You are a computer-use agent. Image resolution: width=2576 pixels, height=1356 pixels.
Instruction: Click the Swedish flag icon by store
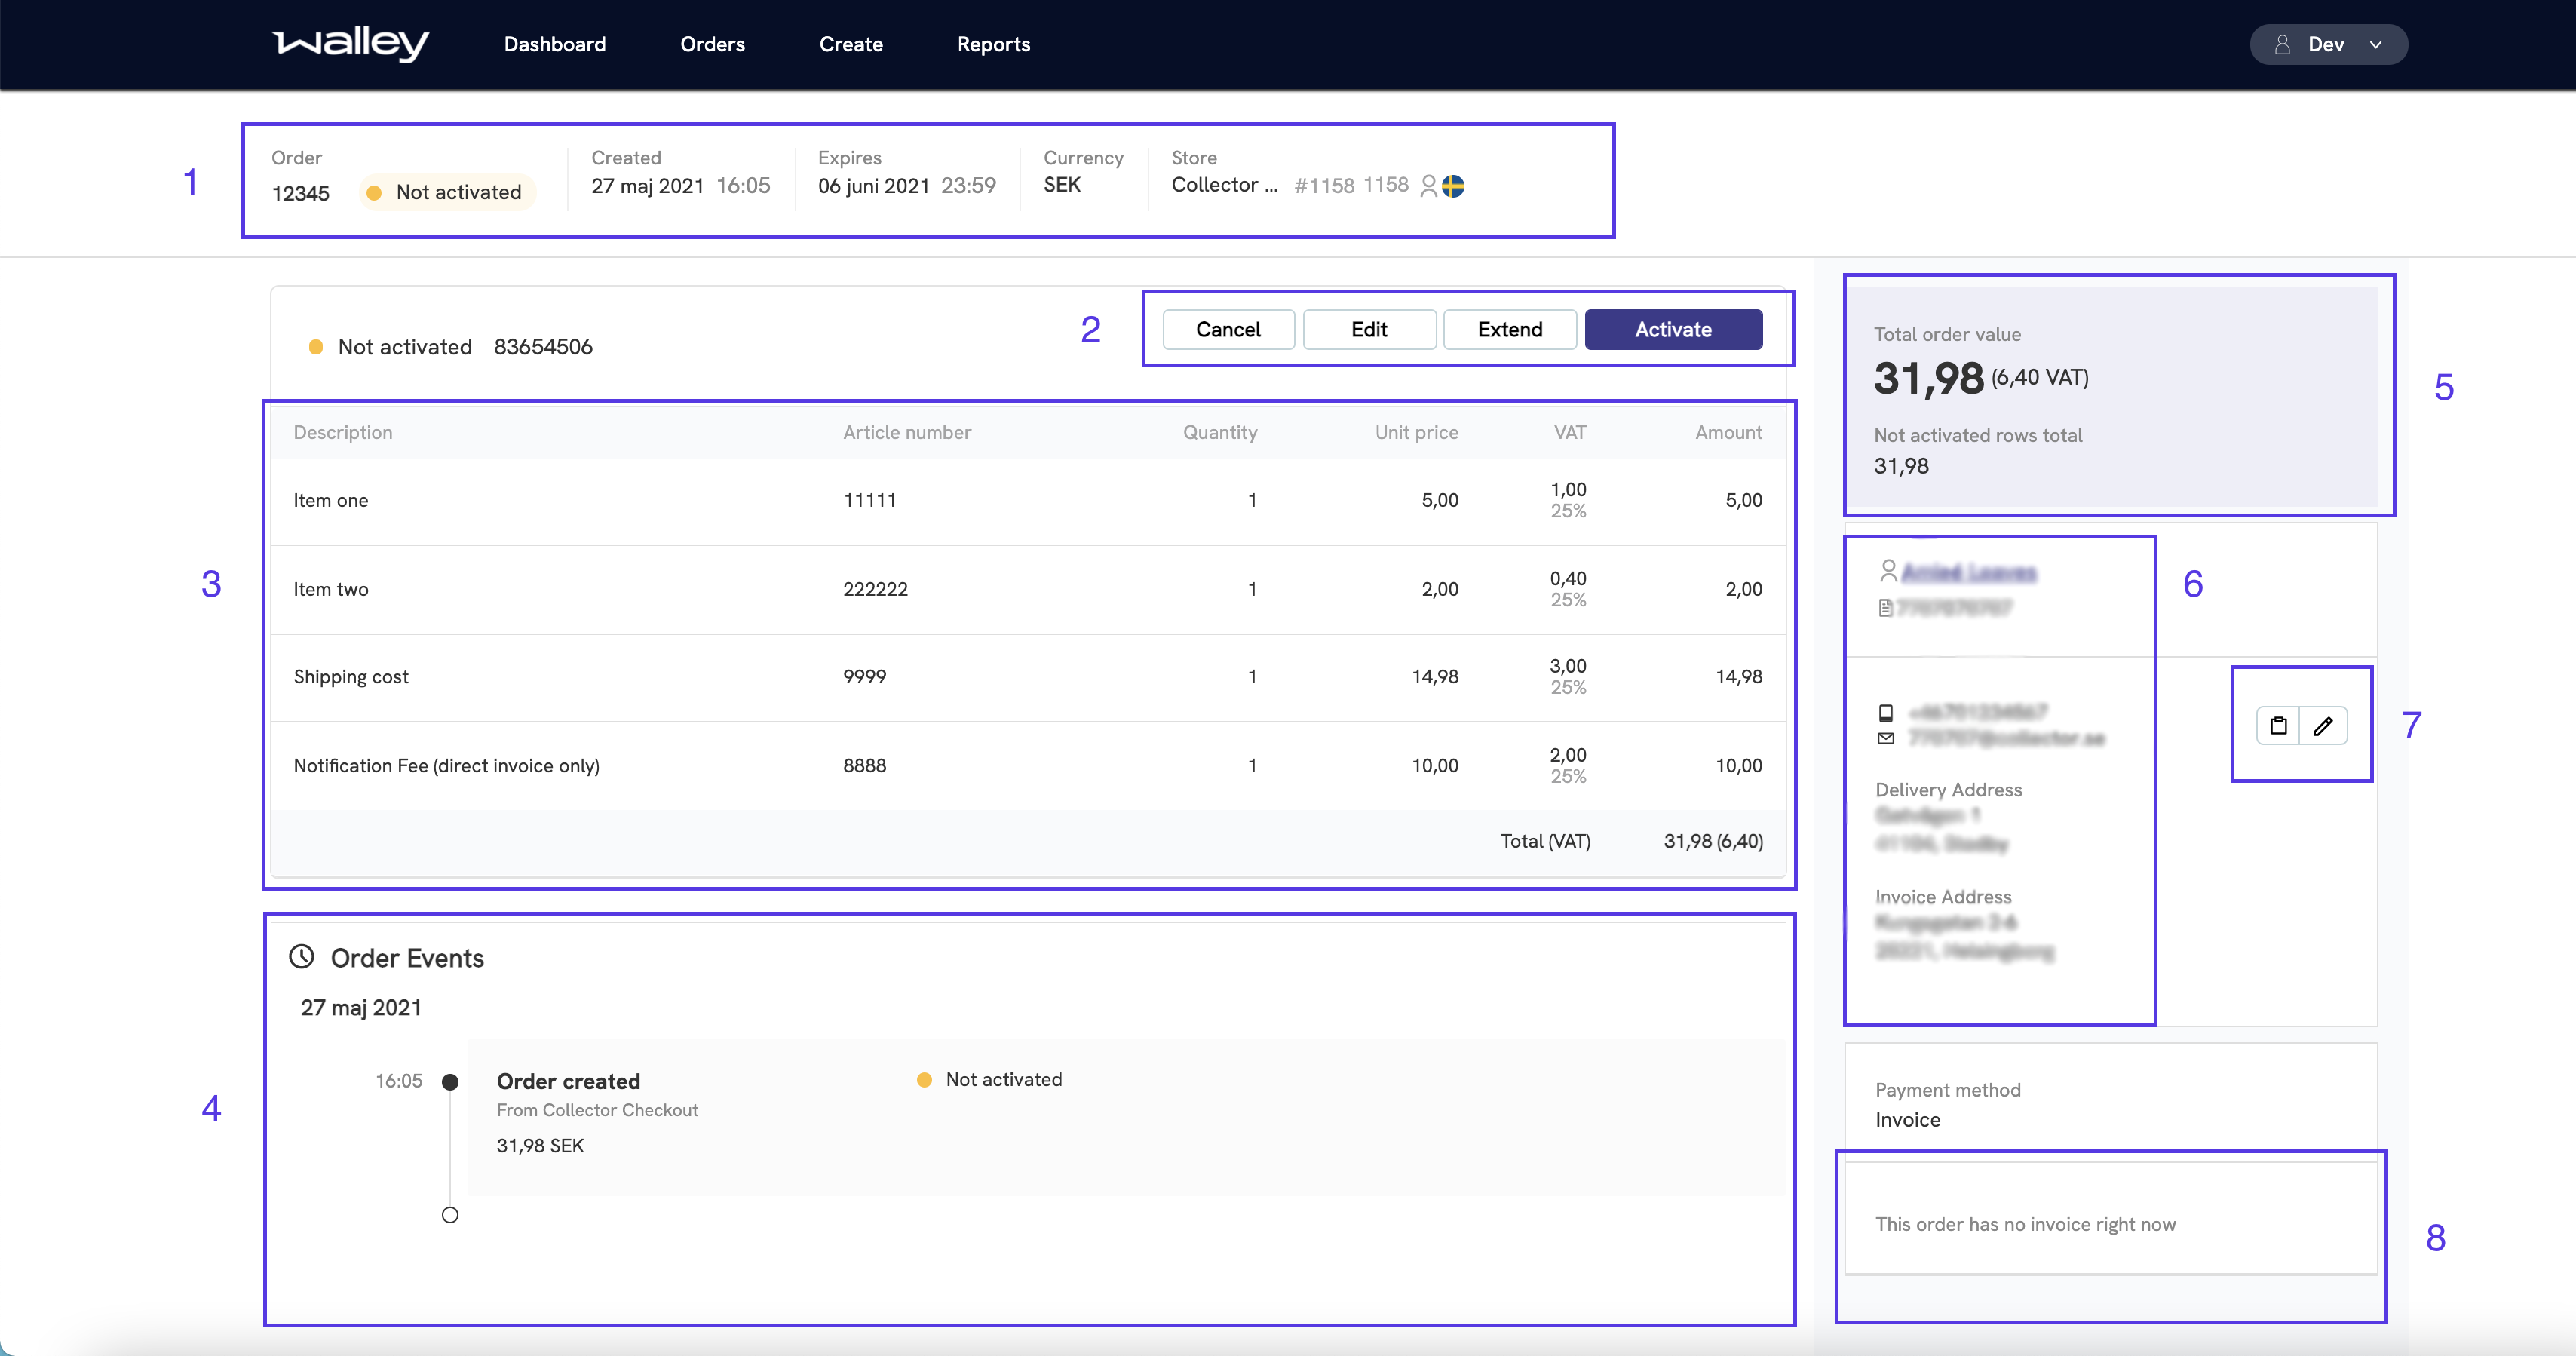click(1453, 185)
